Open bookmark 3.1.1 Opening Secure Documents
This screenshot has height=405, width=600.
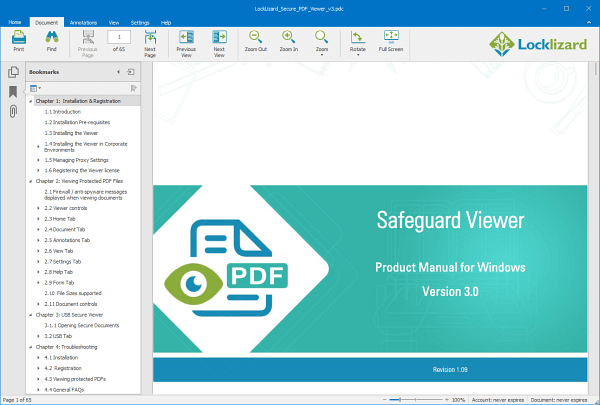point(82,325)
